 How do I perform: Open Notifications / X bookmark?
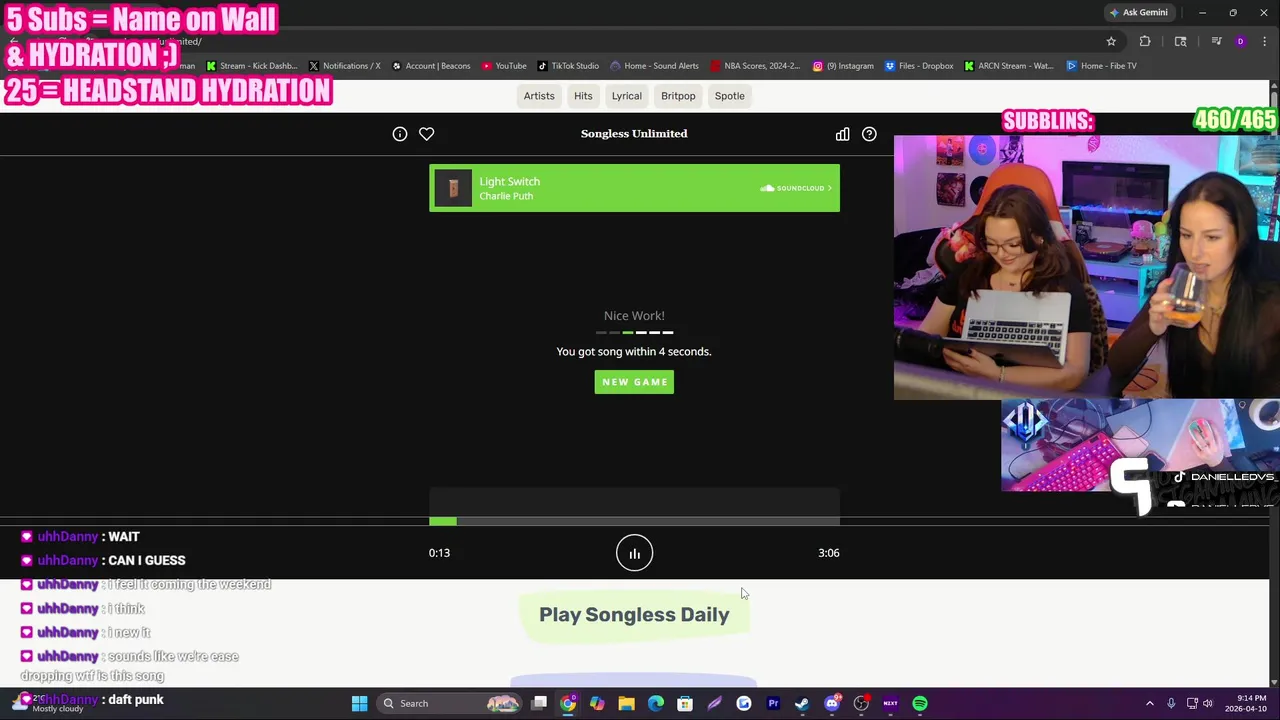tap(344, 66)
